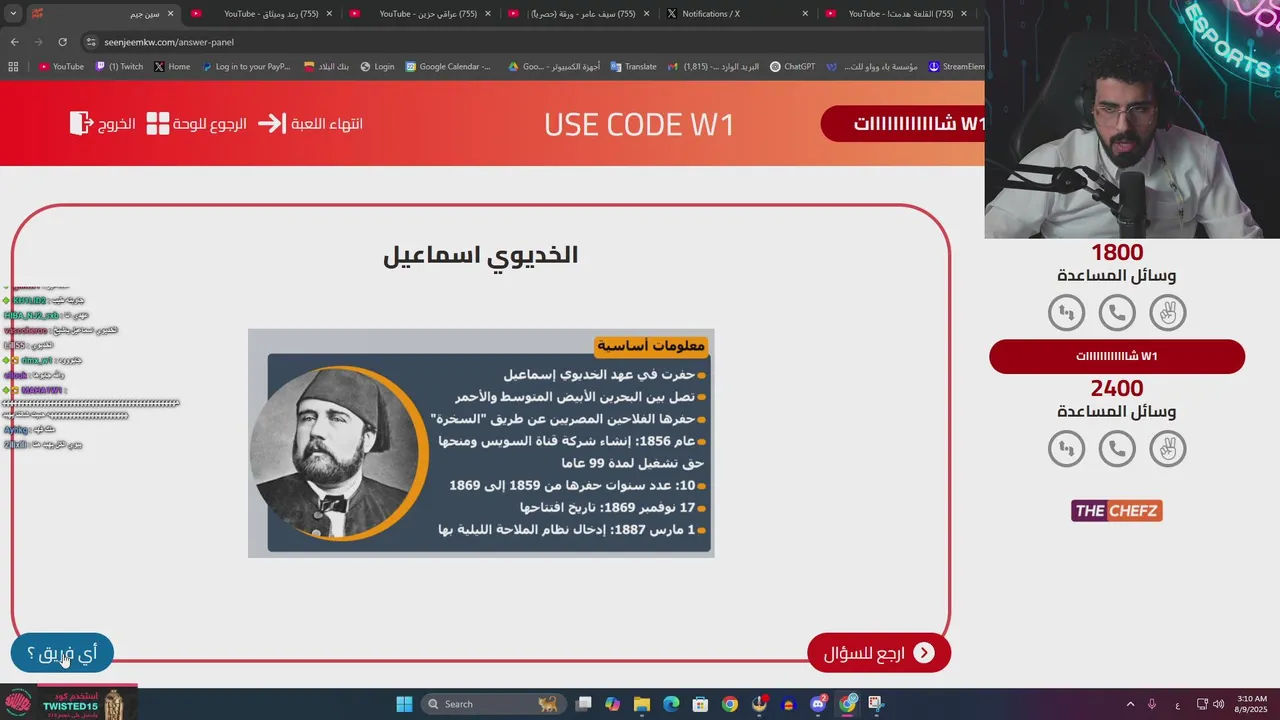Close the Notifications / X tab
Image resolution: width=1280 pixels, height=720 pixels.
[x=805, y=14]
